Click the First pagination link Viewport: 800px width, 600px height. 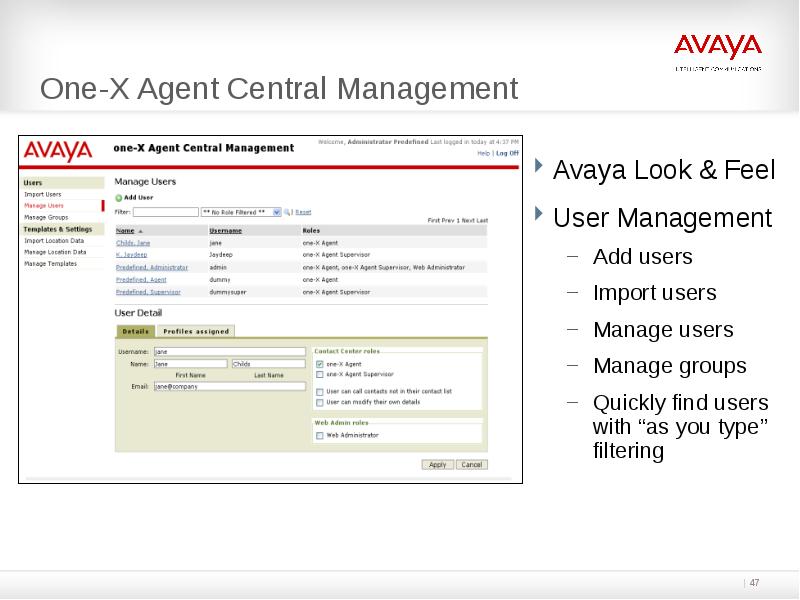[x=433, y=221]
